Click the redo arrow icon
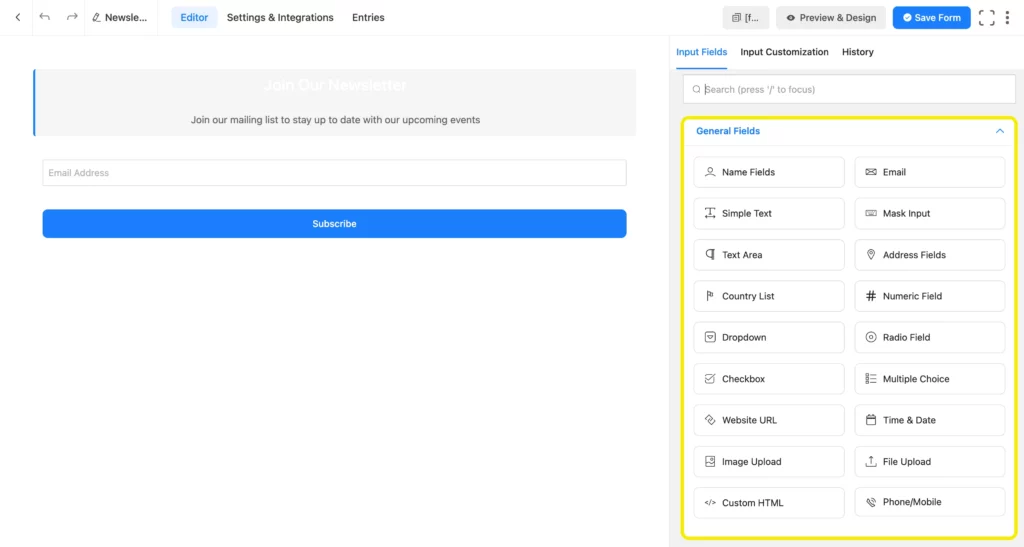This screenshot has height=547, width=1024. (72, 17)
